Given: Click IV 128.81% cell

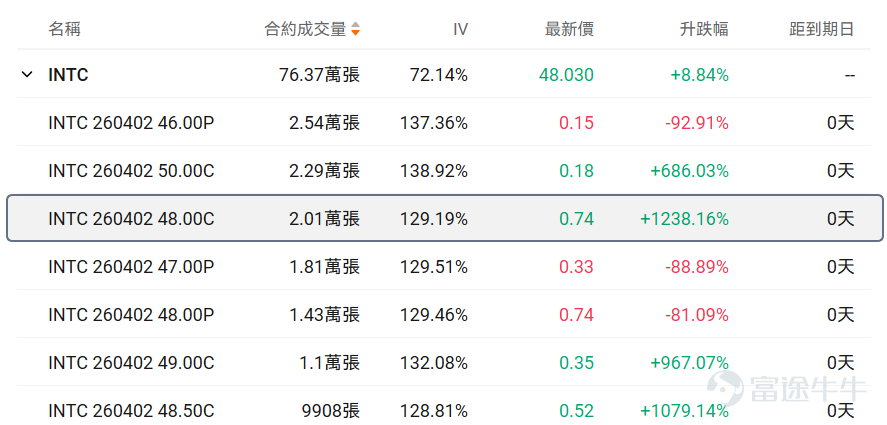Looking at the screenshot, I should click(434, 410).
